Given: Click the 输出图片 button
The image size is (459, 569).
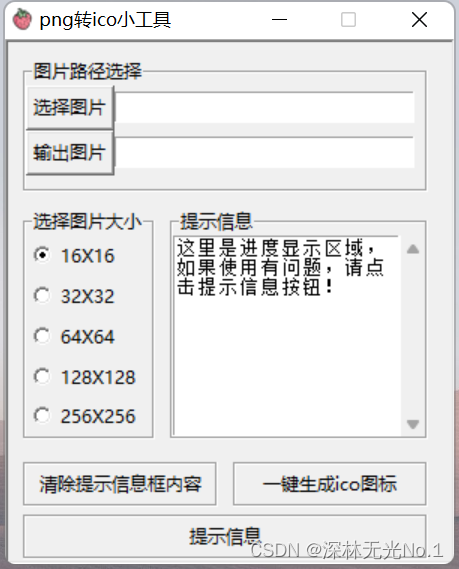Looking at the screenshot, I should point(70,153).
